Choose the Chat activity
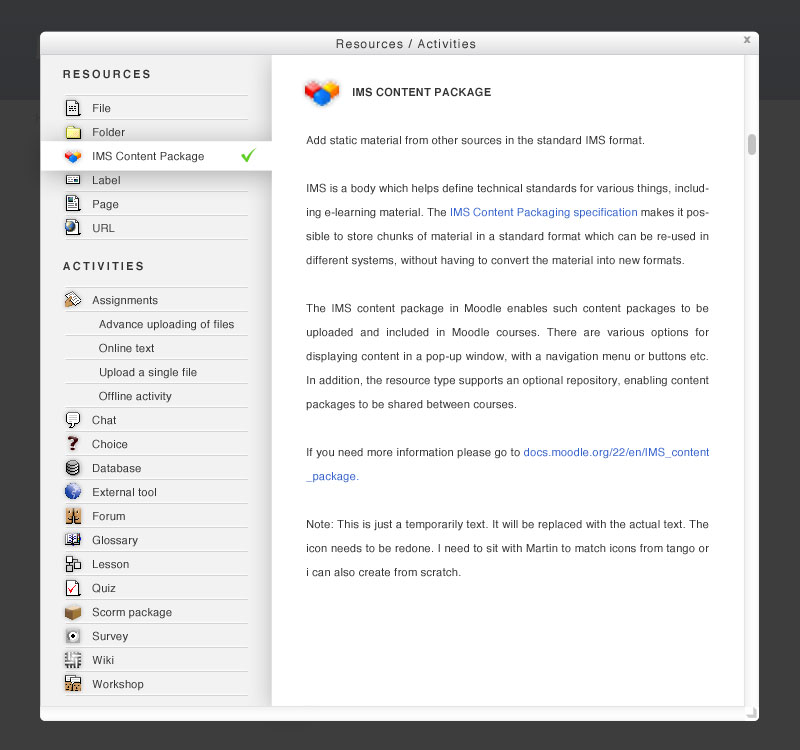The image size is (800, 750). pyautogui.click(x=156, y=420)
